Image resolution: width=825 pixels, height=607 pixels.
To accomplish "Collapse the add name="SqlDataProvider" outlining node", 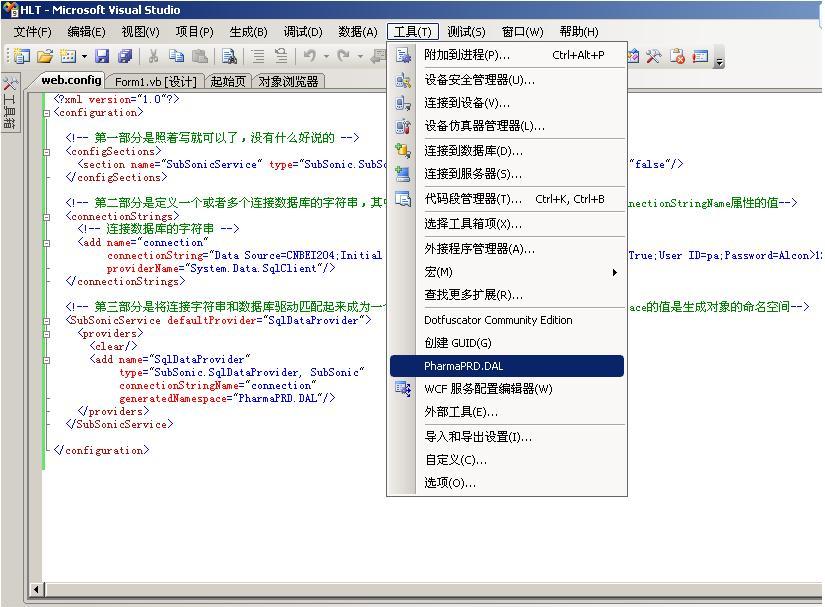I will 47,360.
